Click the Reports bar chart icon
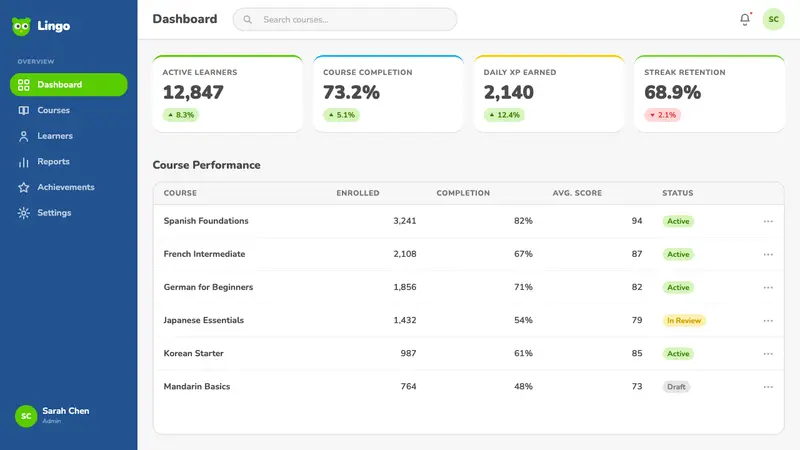Screen dimensions: 800x450 pyautogui.click(x=23, y=162)
